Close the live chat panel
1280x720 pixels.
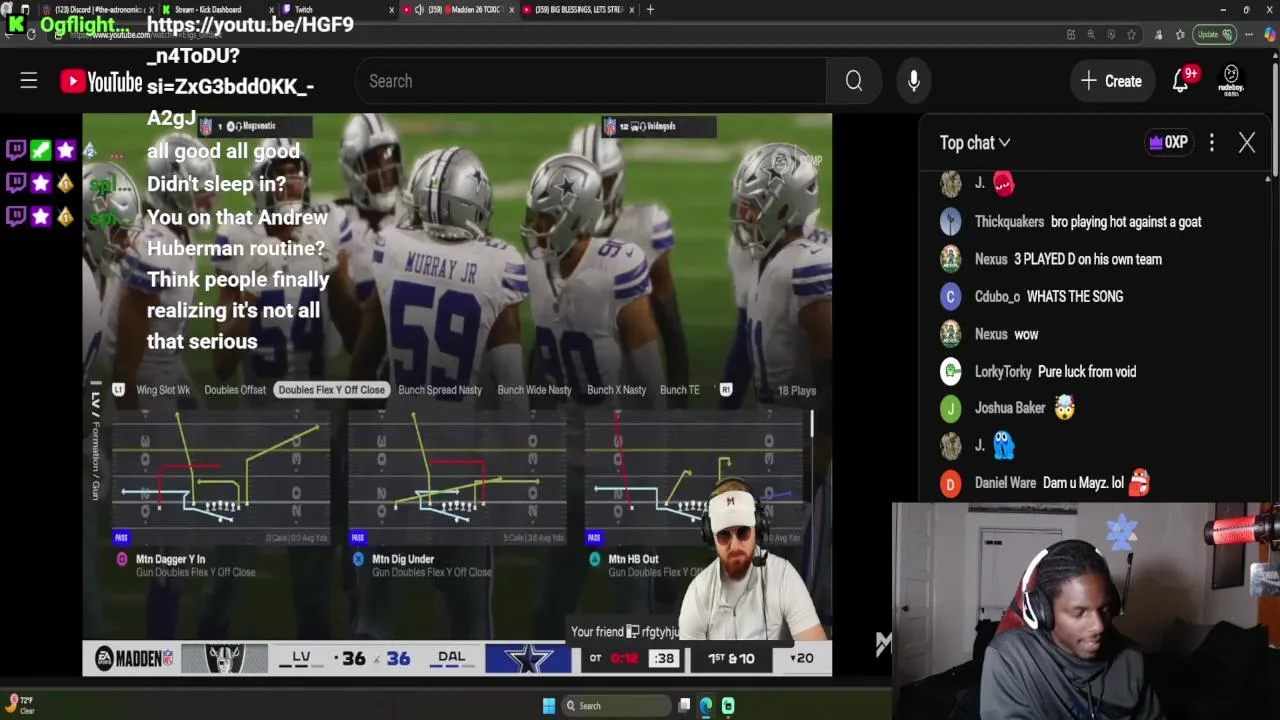tap(1246, 143)
